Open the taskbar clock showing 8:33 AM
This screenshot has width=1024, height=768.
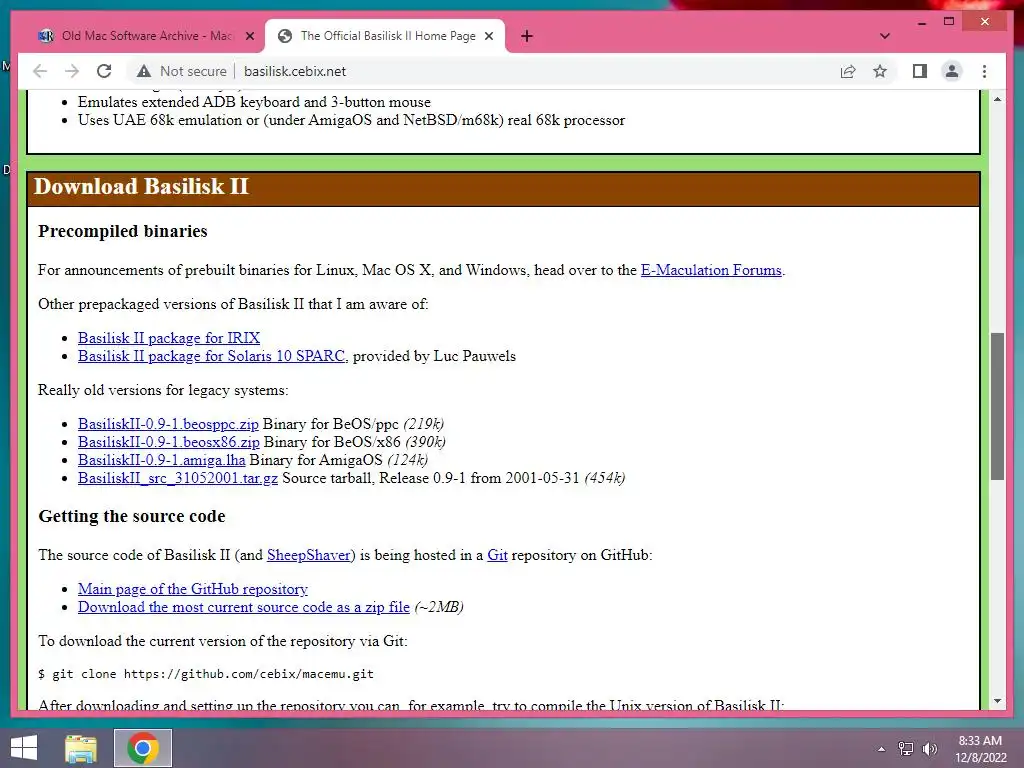[x=980, y=749]
